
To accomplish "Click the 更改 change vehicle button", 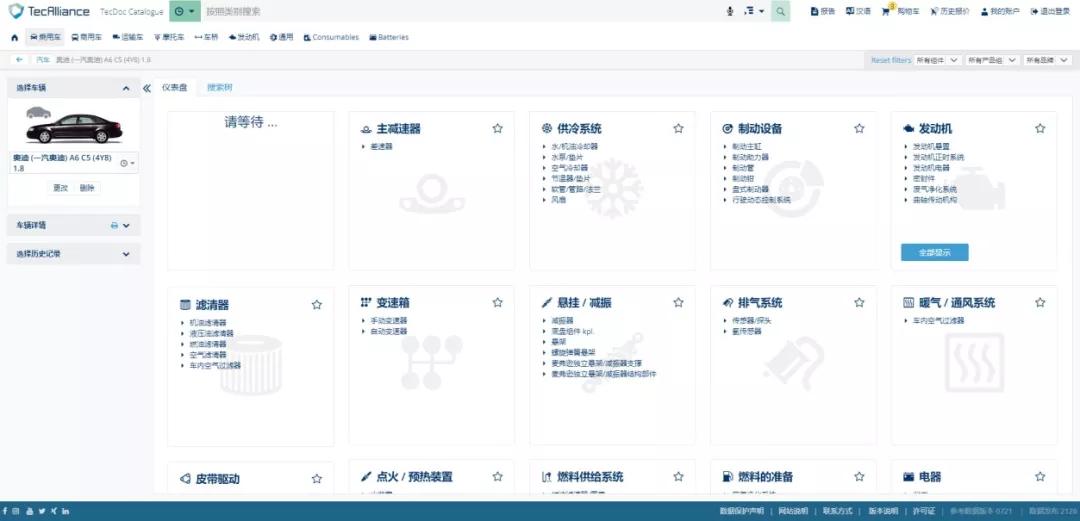I will point(61,187).
